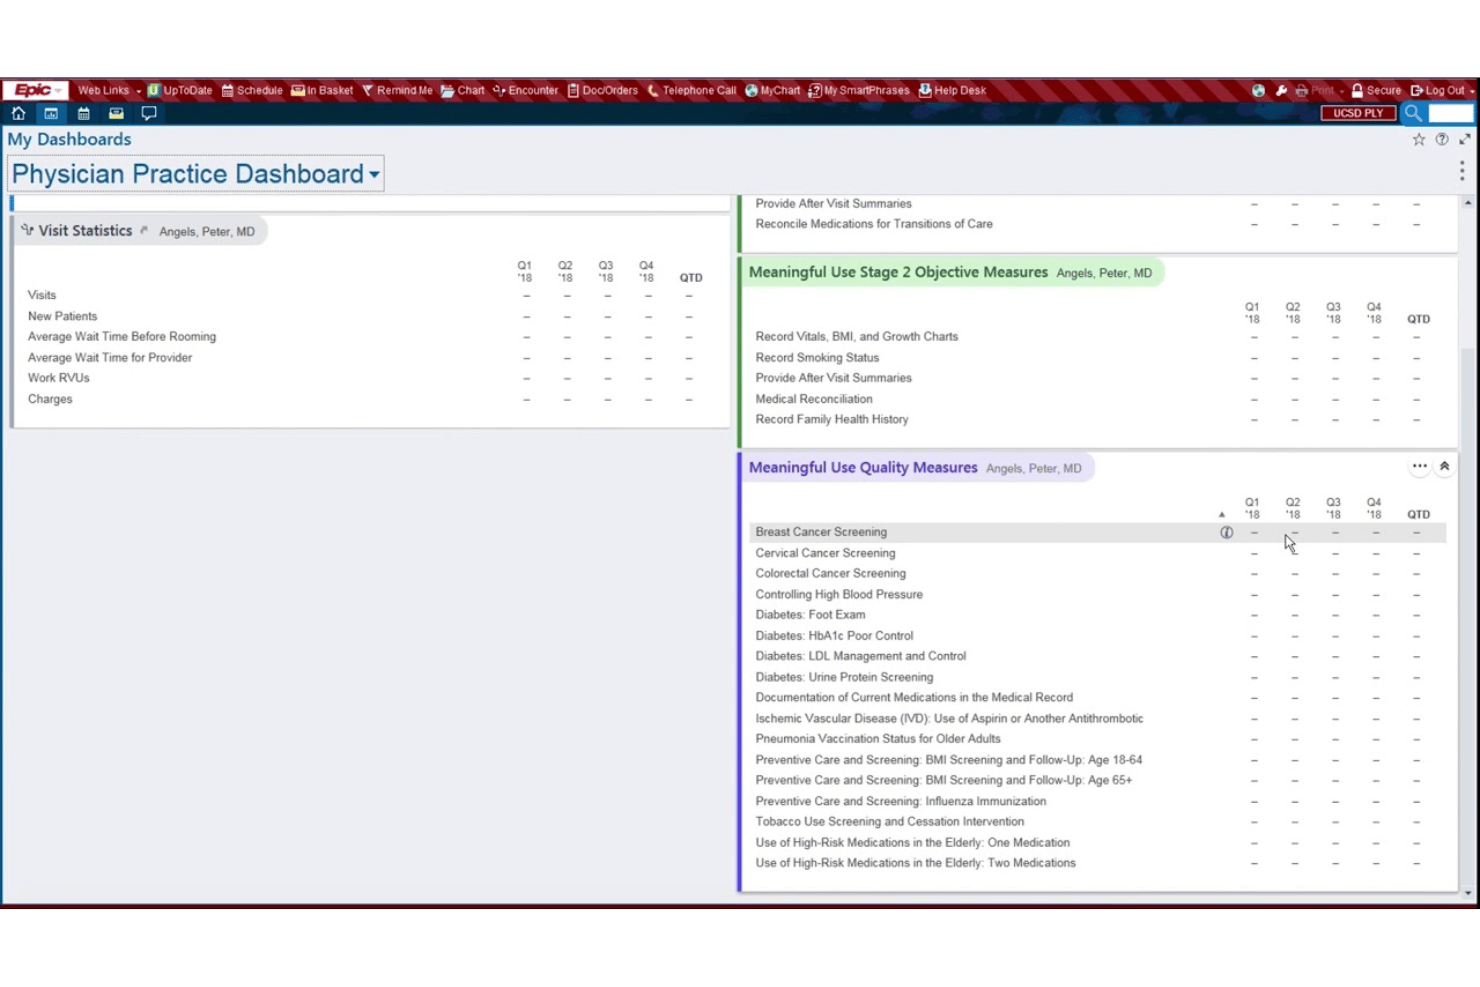The height and width of the screenshot is (987, 1480).
Task: Select Work RVUs row
Action: (x=59, y=378)
